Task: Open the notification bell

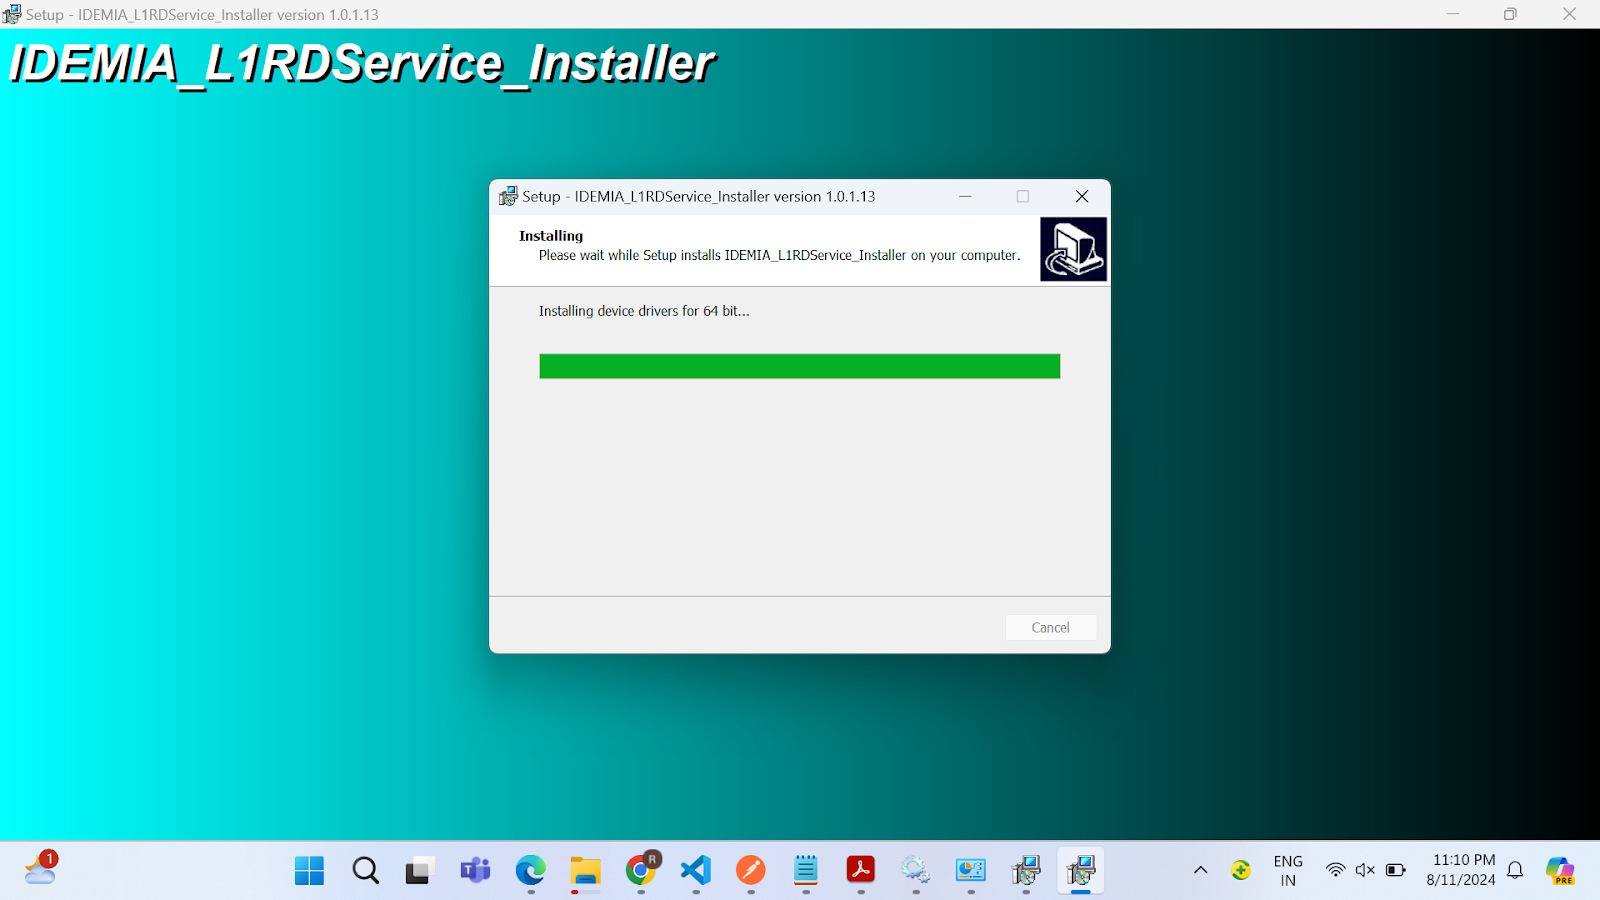Action: (x=1515, y=870)
